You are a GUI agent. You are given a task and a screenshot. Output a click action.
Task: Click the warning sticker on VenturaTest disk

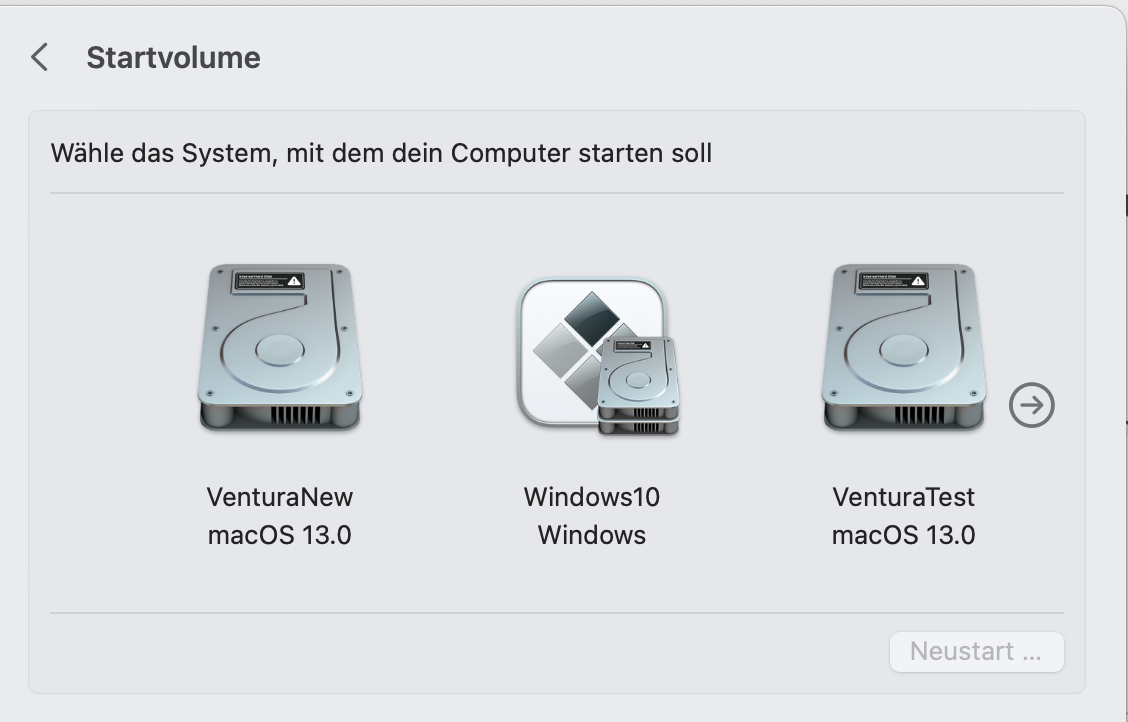[892, 280]
